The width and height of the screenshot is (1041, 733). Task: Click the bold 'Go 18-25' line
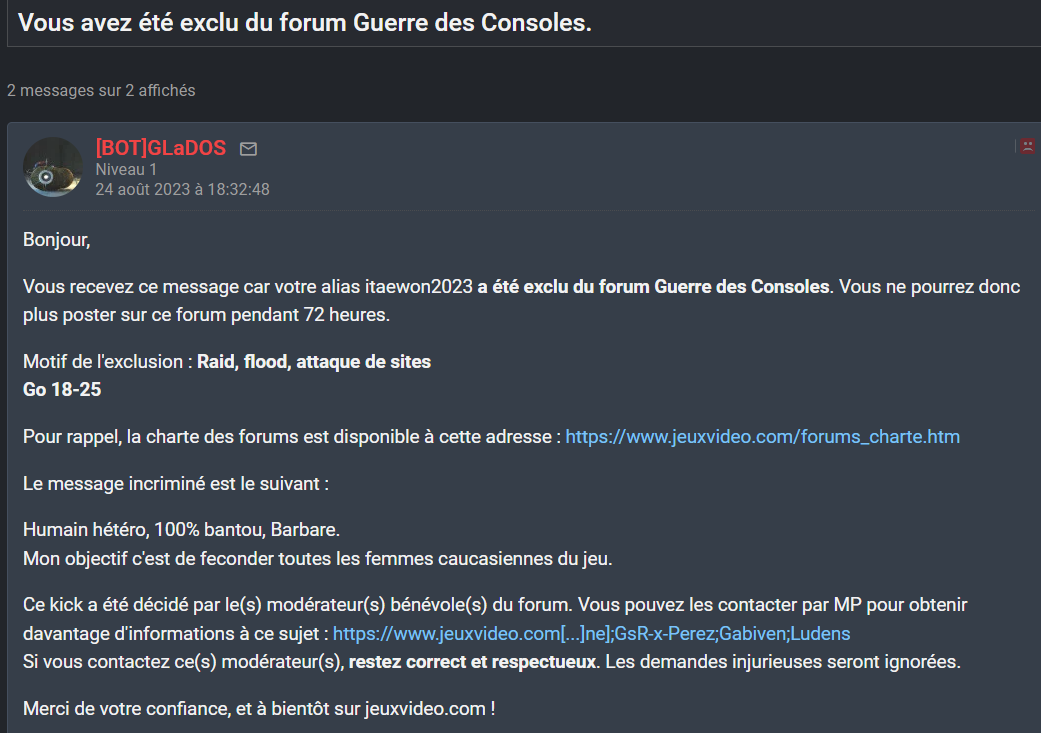[x=62, y=390]
